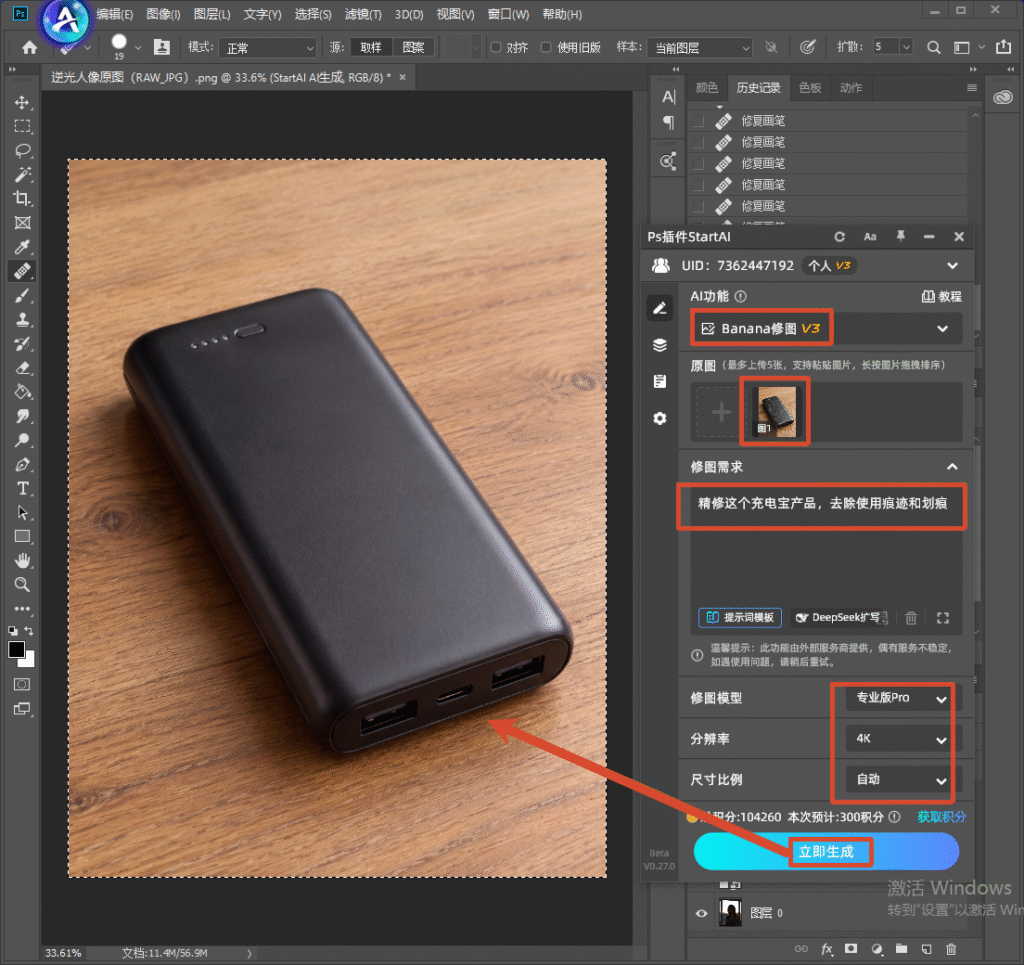Click the foreground color swatch

(16, 650)
